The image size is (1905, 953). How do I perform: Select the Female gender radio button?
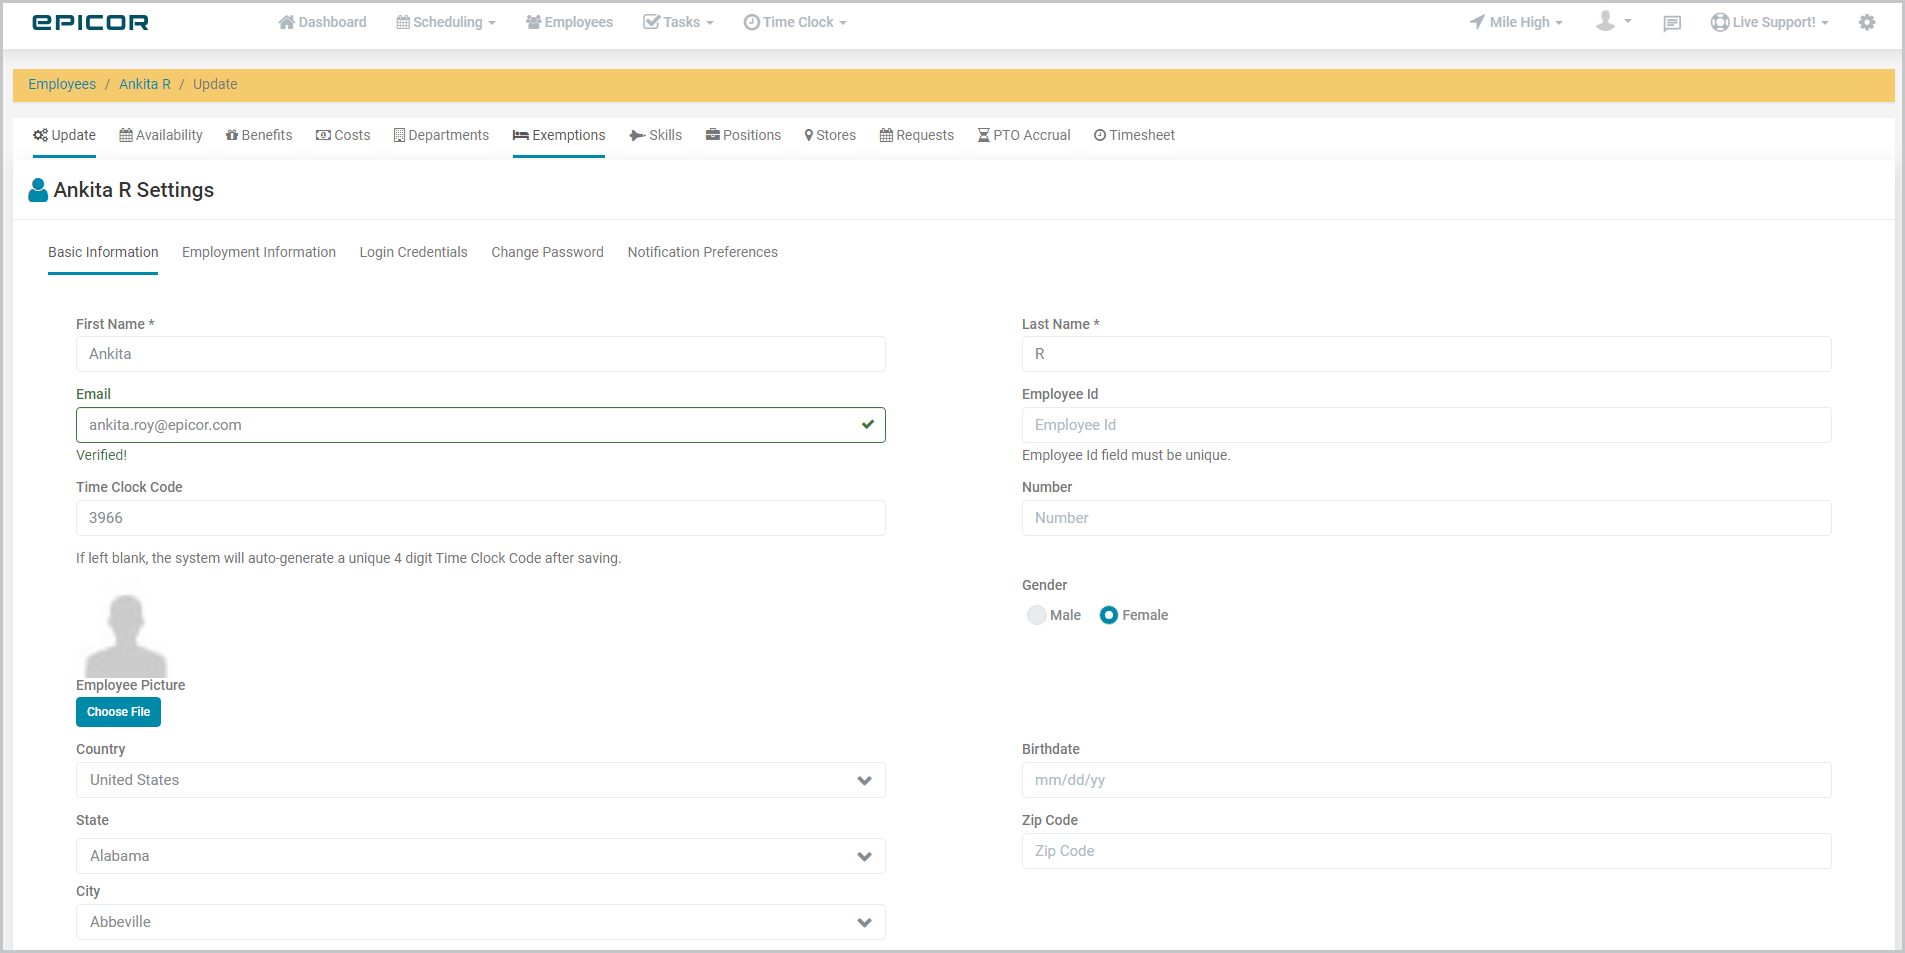pyautogui.click(x=1108, y=615)
